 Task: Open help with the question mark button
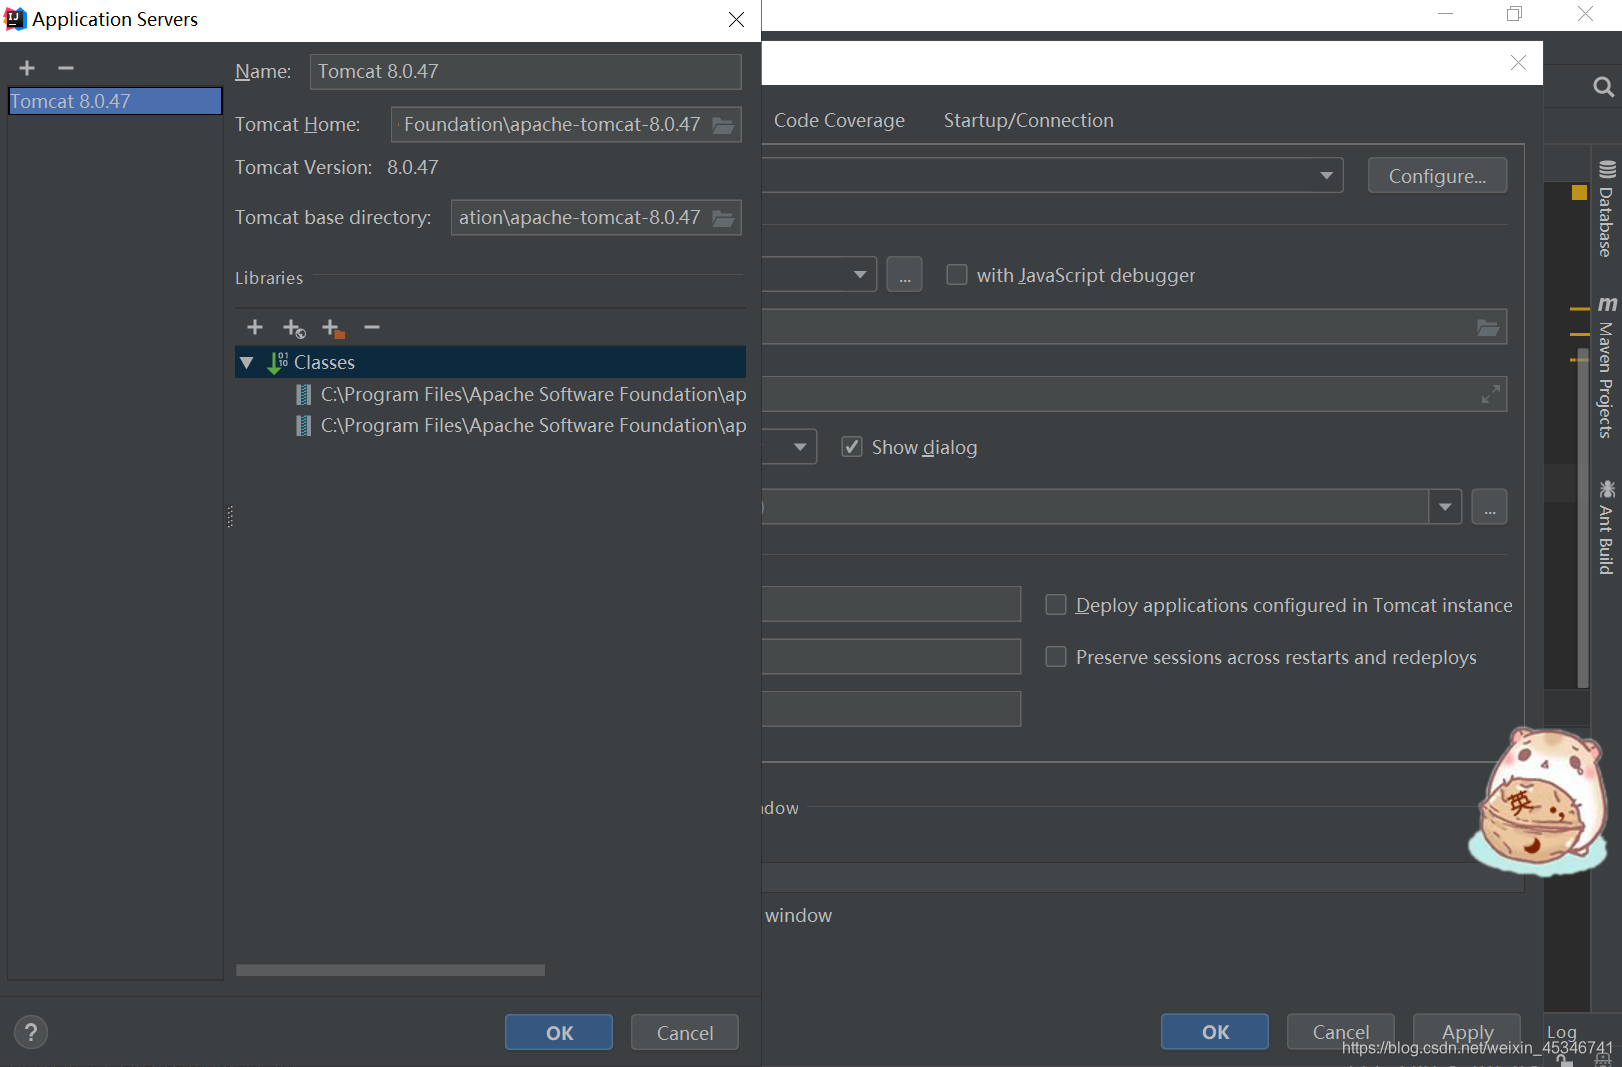(31, 1032)
